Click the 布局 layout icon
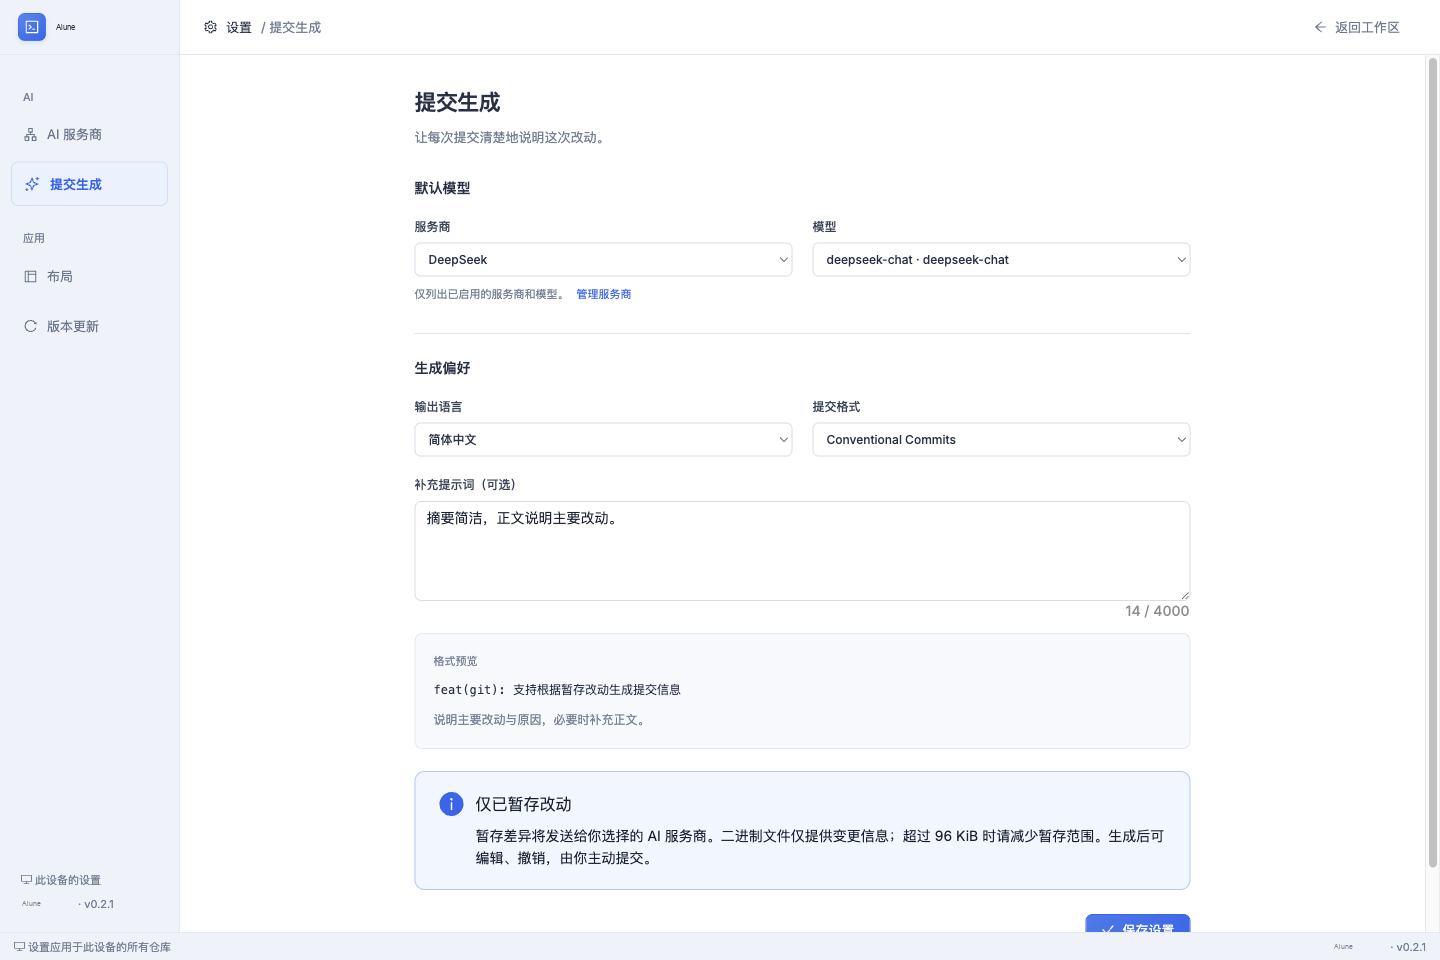The height and width of the screenshot is (960, 1440). tap(31, 276)
